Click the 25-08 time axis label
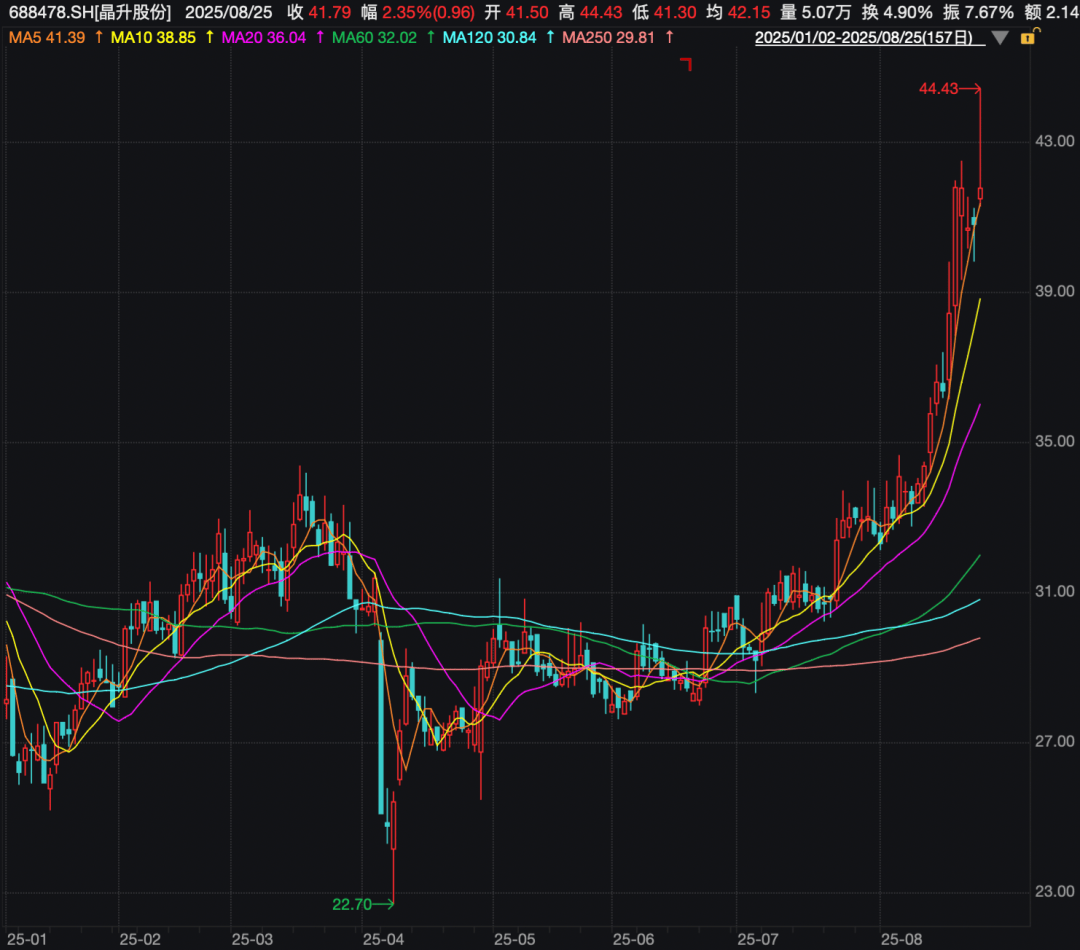Image resolution: width=1080 pixels, height=950 pixels. (x=902, y=940)
